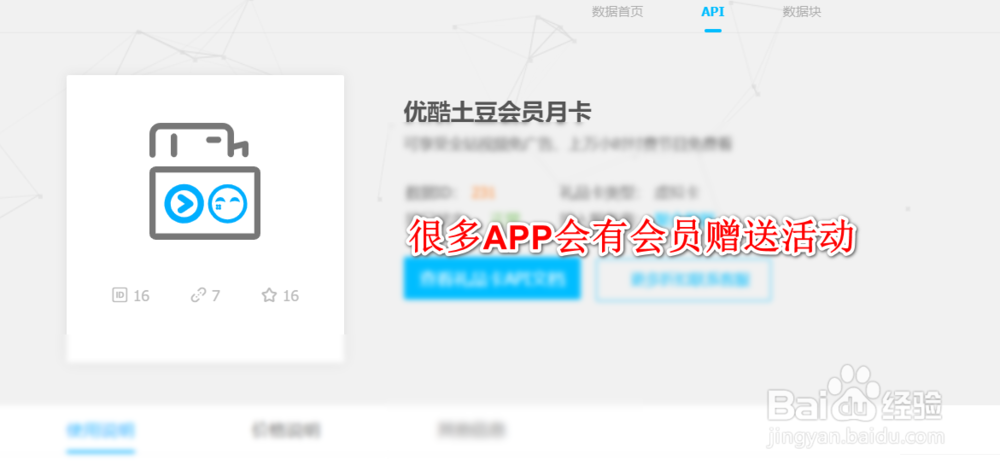Click the ID badge icon beside 16
1000x471 pixels.
tap(120, 295)
